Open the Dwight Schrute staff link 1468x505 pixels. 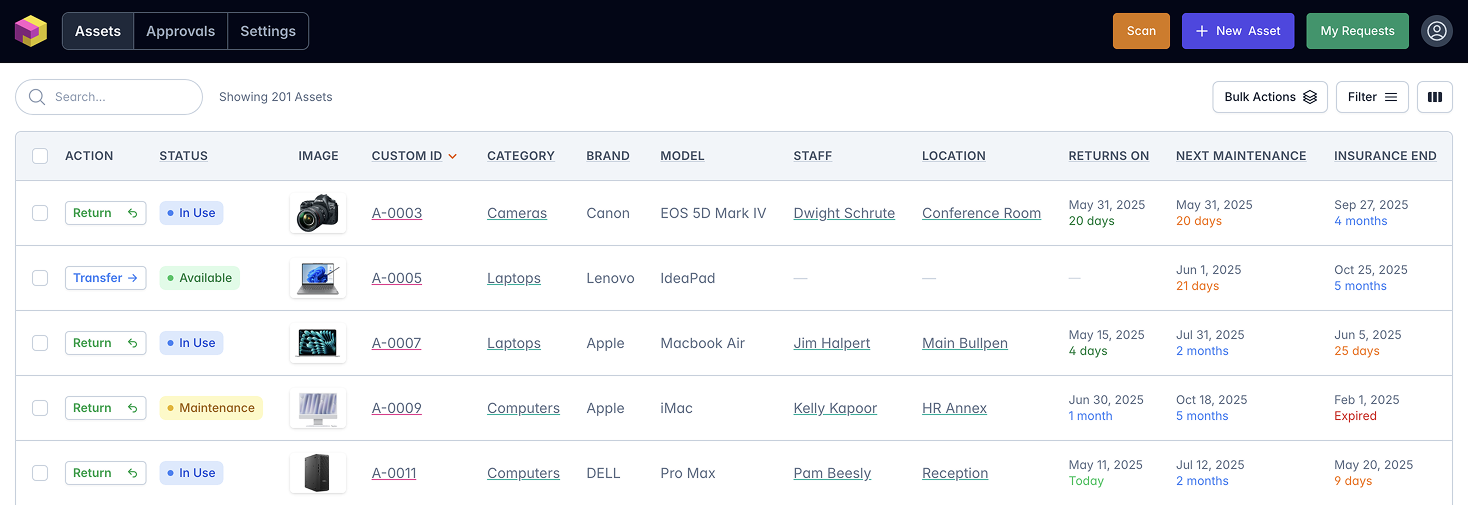coord(844,213)
